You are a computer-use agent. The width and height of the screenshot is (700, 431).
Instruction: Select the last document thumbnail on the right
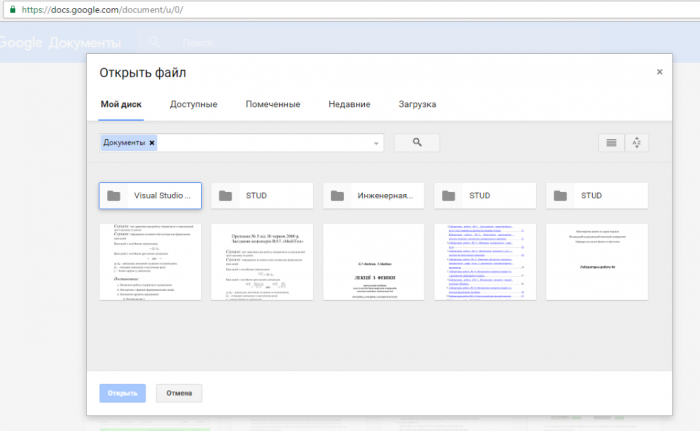pyautogui.click(x=597, y=261)
